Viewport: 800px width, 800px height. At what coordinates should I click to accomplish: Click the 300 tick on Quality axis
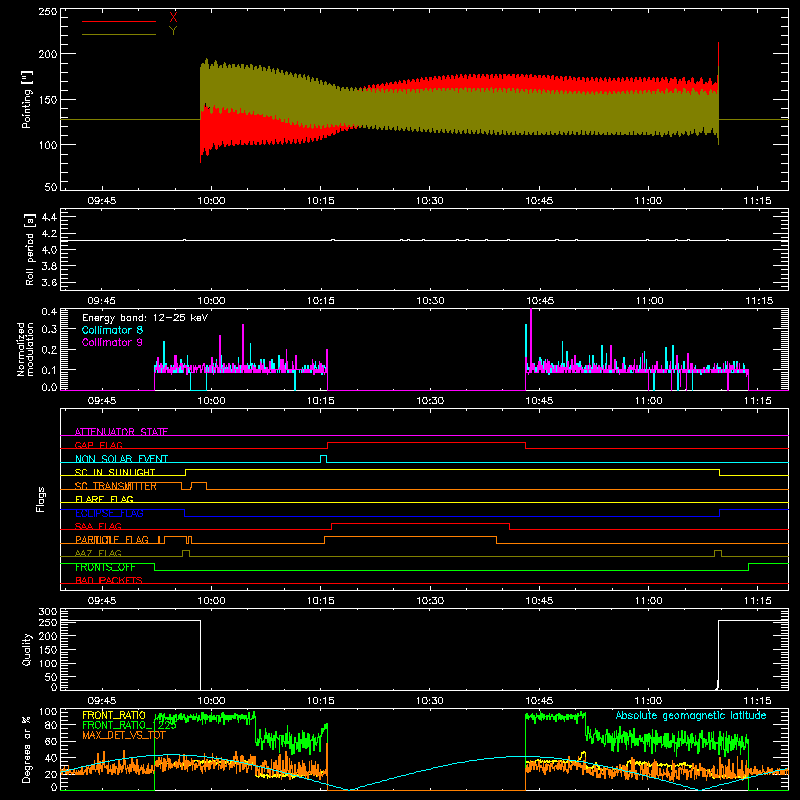coord(48,612)
